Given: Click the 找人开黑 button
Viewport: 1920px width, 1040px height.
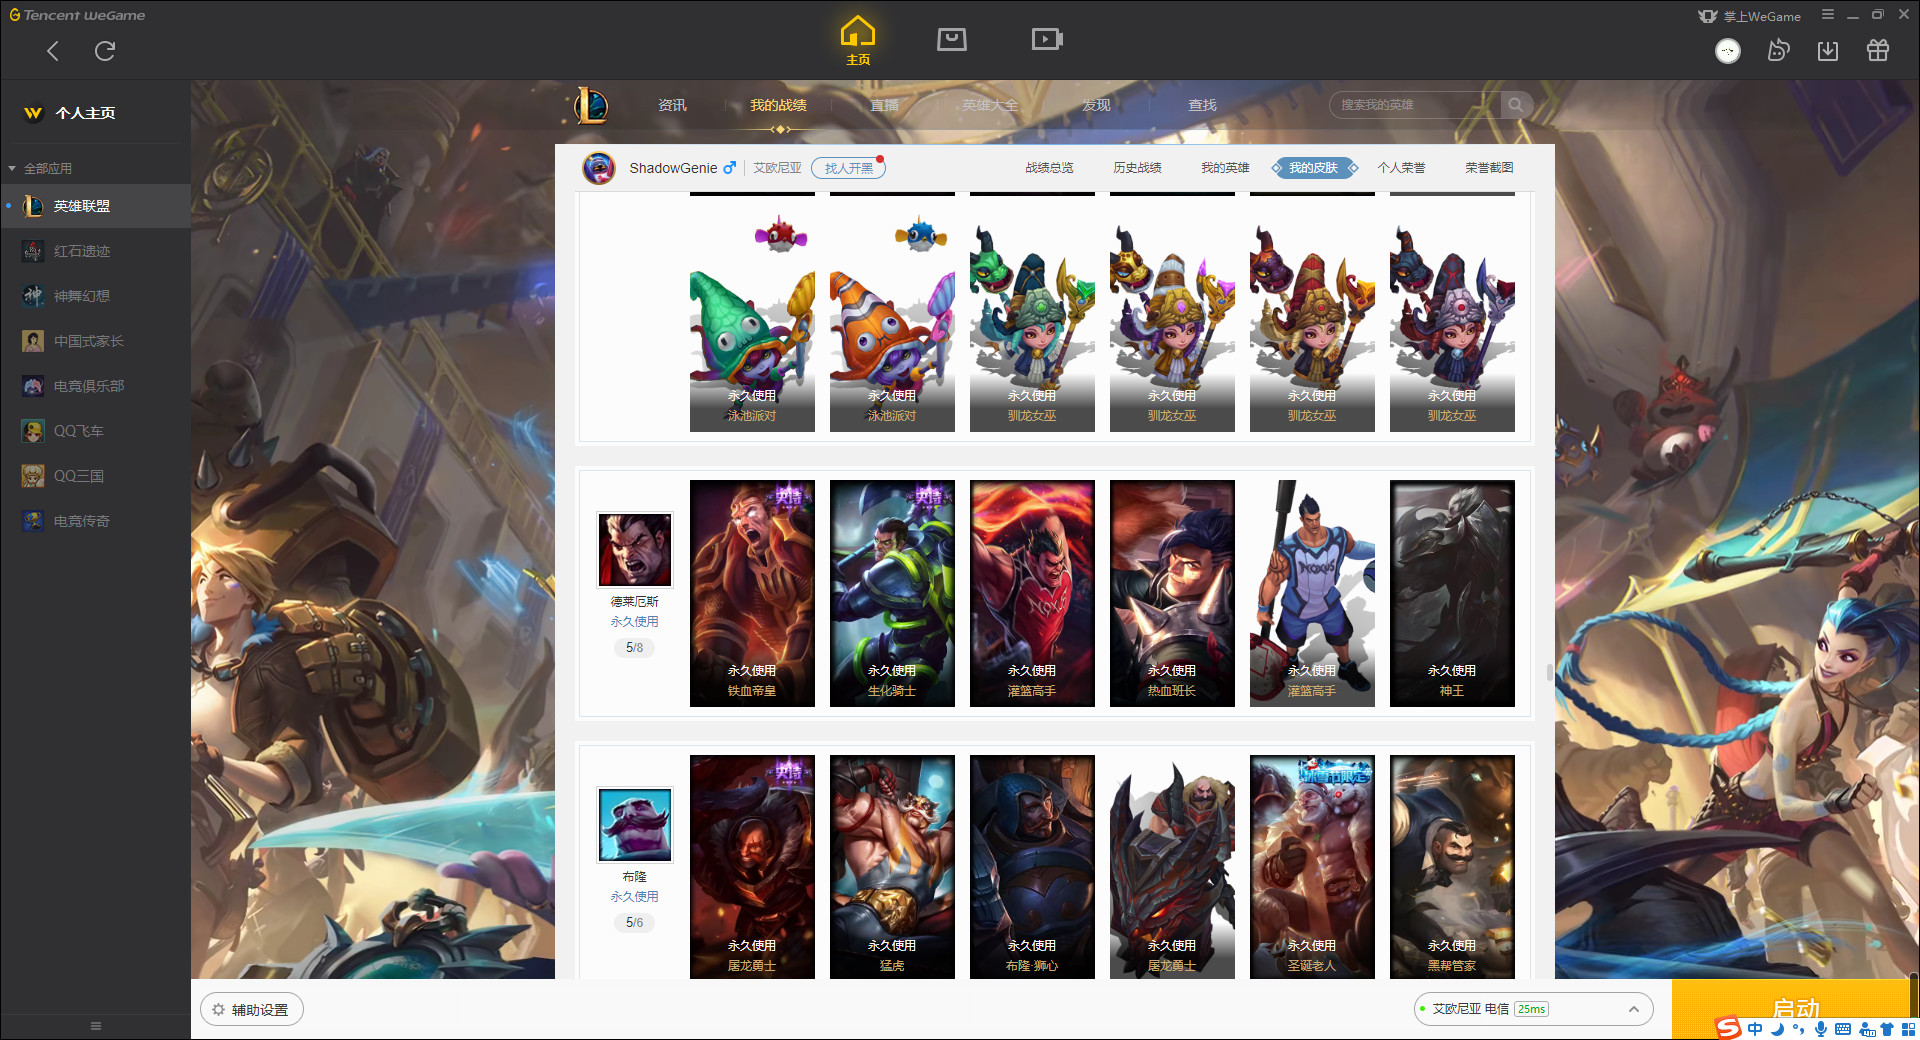Looking at the screenshot, I should [x=848, y=168].
